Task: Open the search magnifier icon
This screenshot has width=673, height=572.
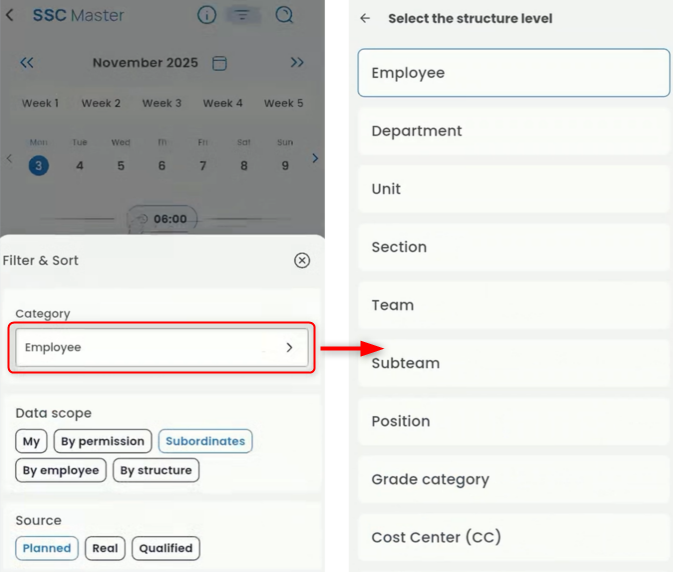Action: (285, 15)
